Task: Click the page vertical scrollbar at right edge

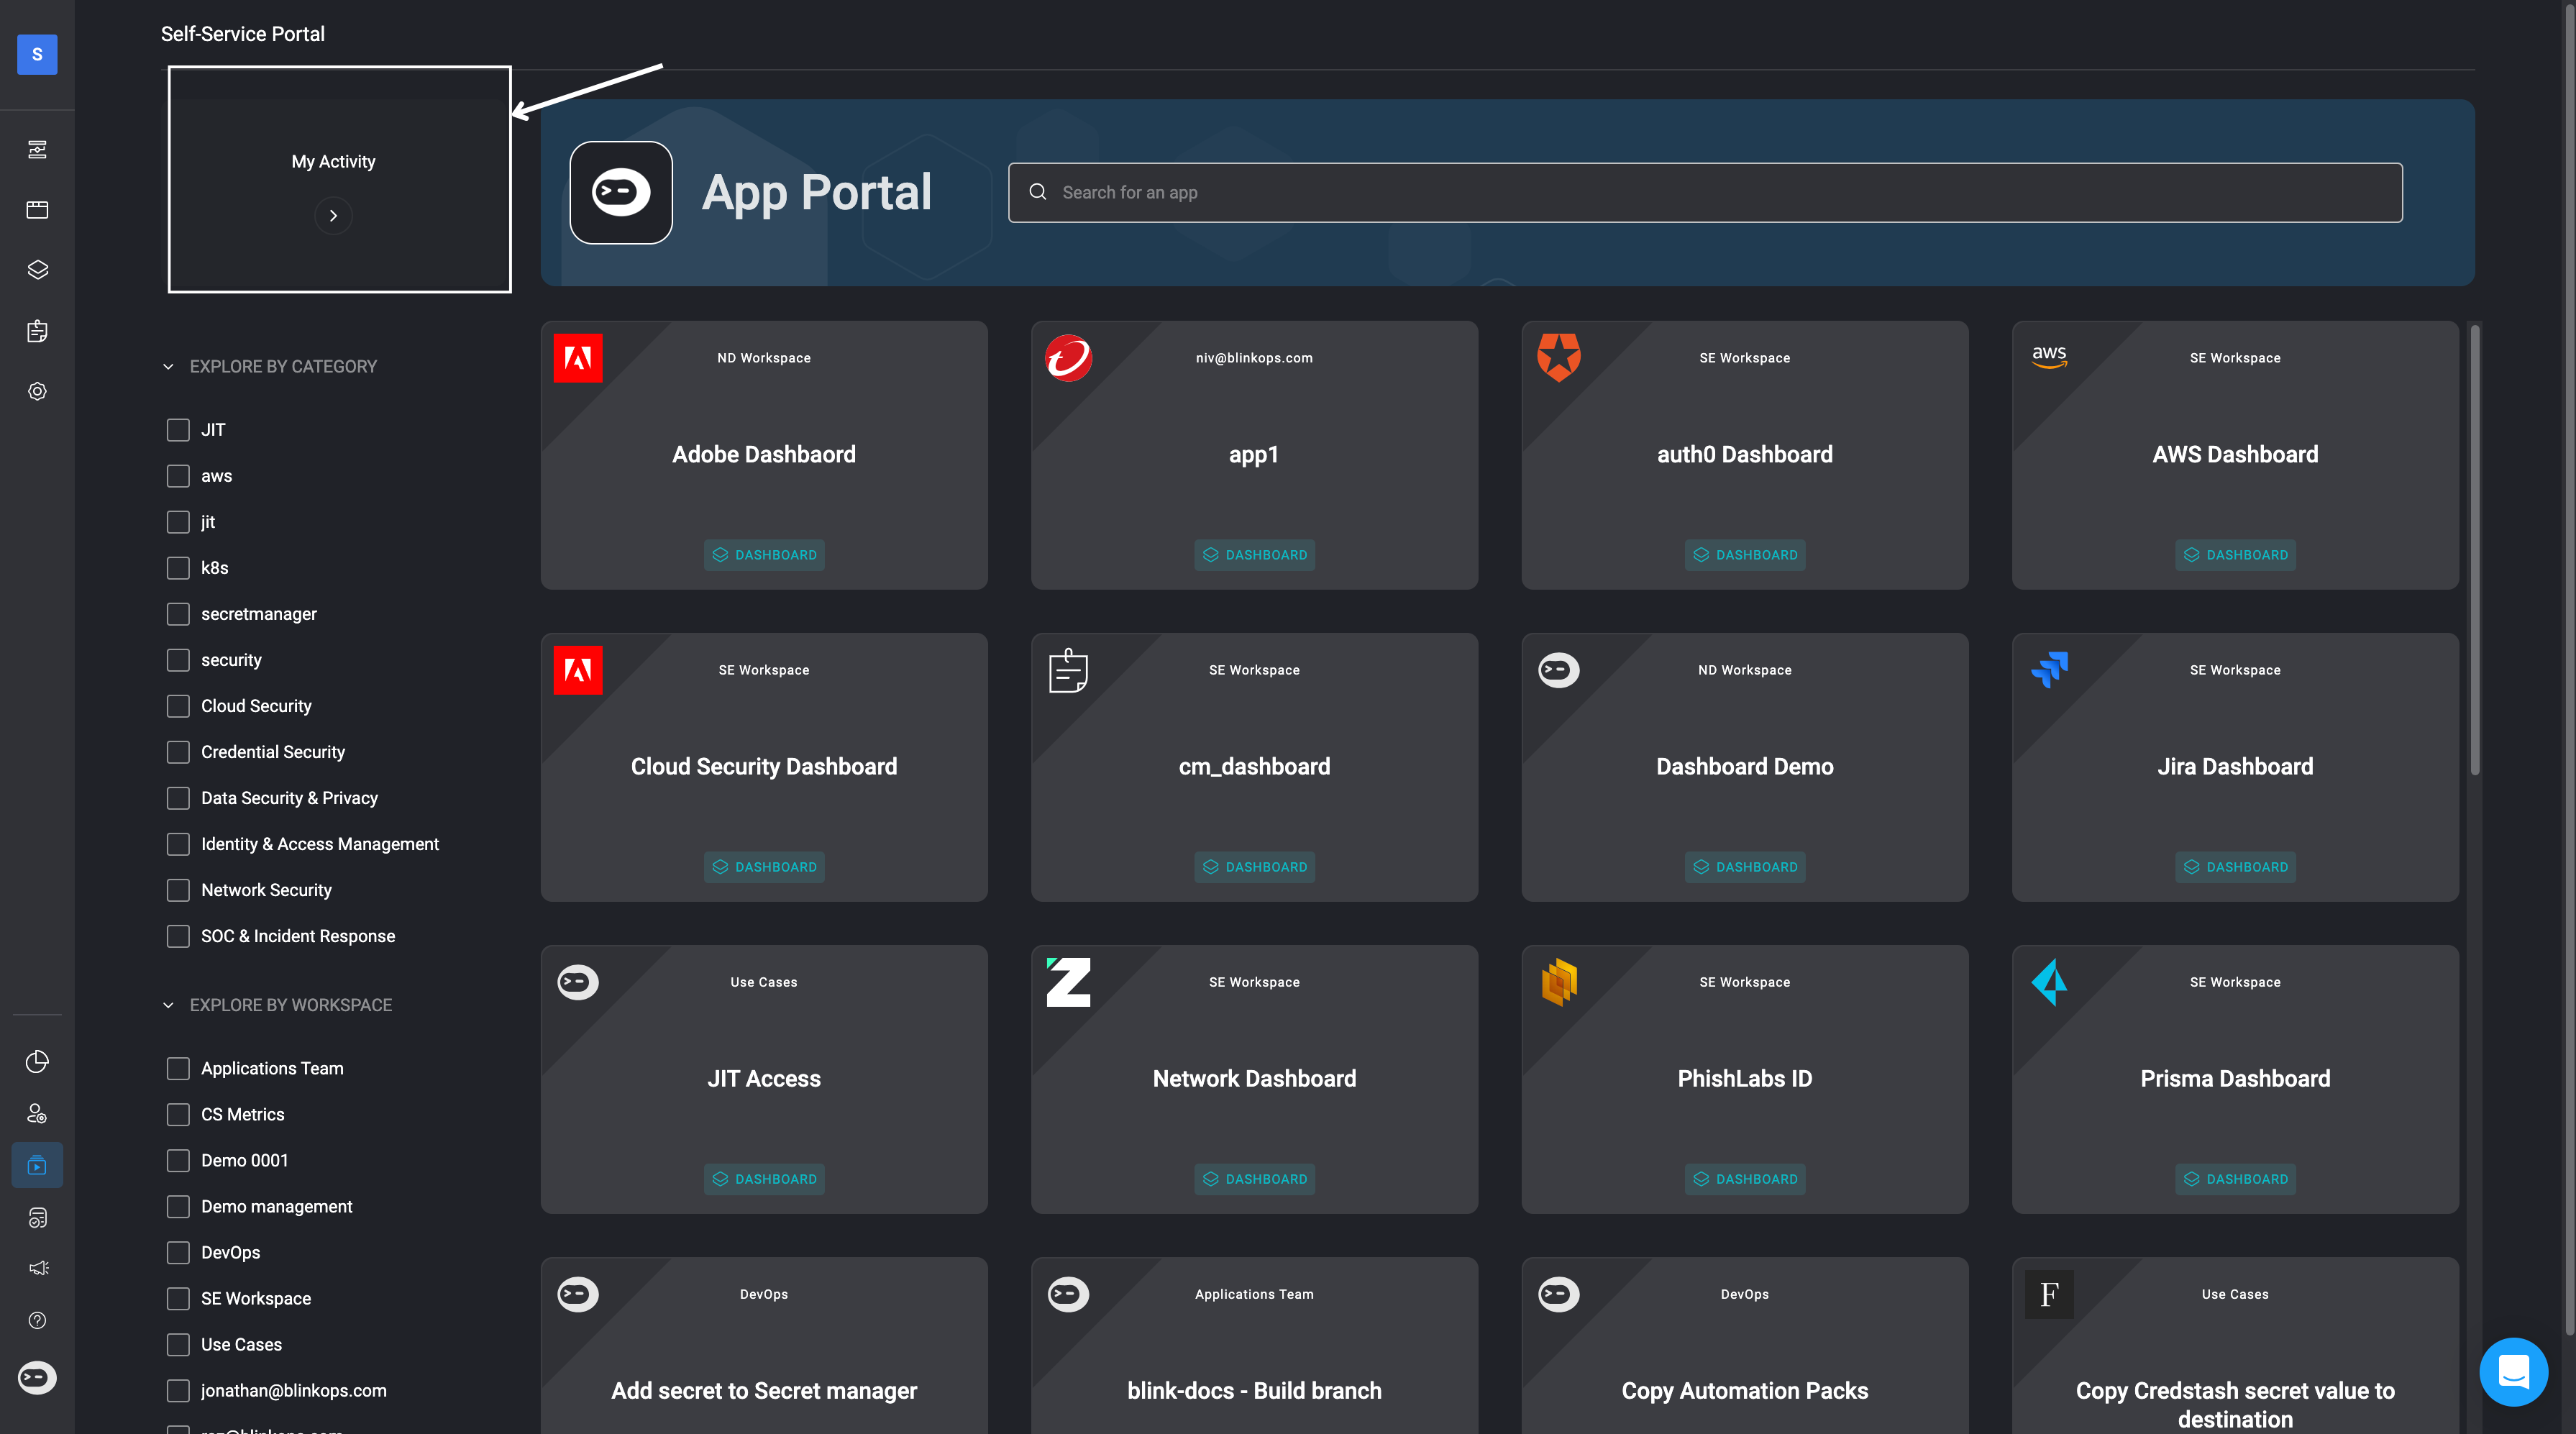Action: pos(2570,670)
